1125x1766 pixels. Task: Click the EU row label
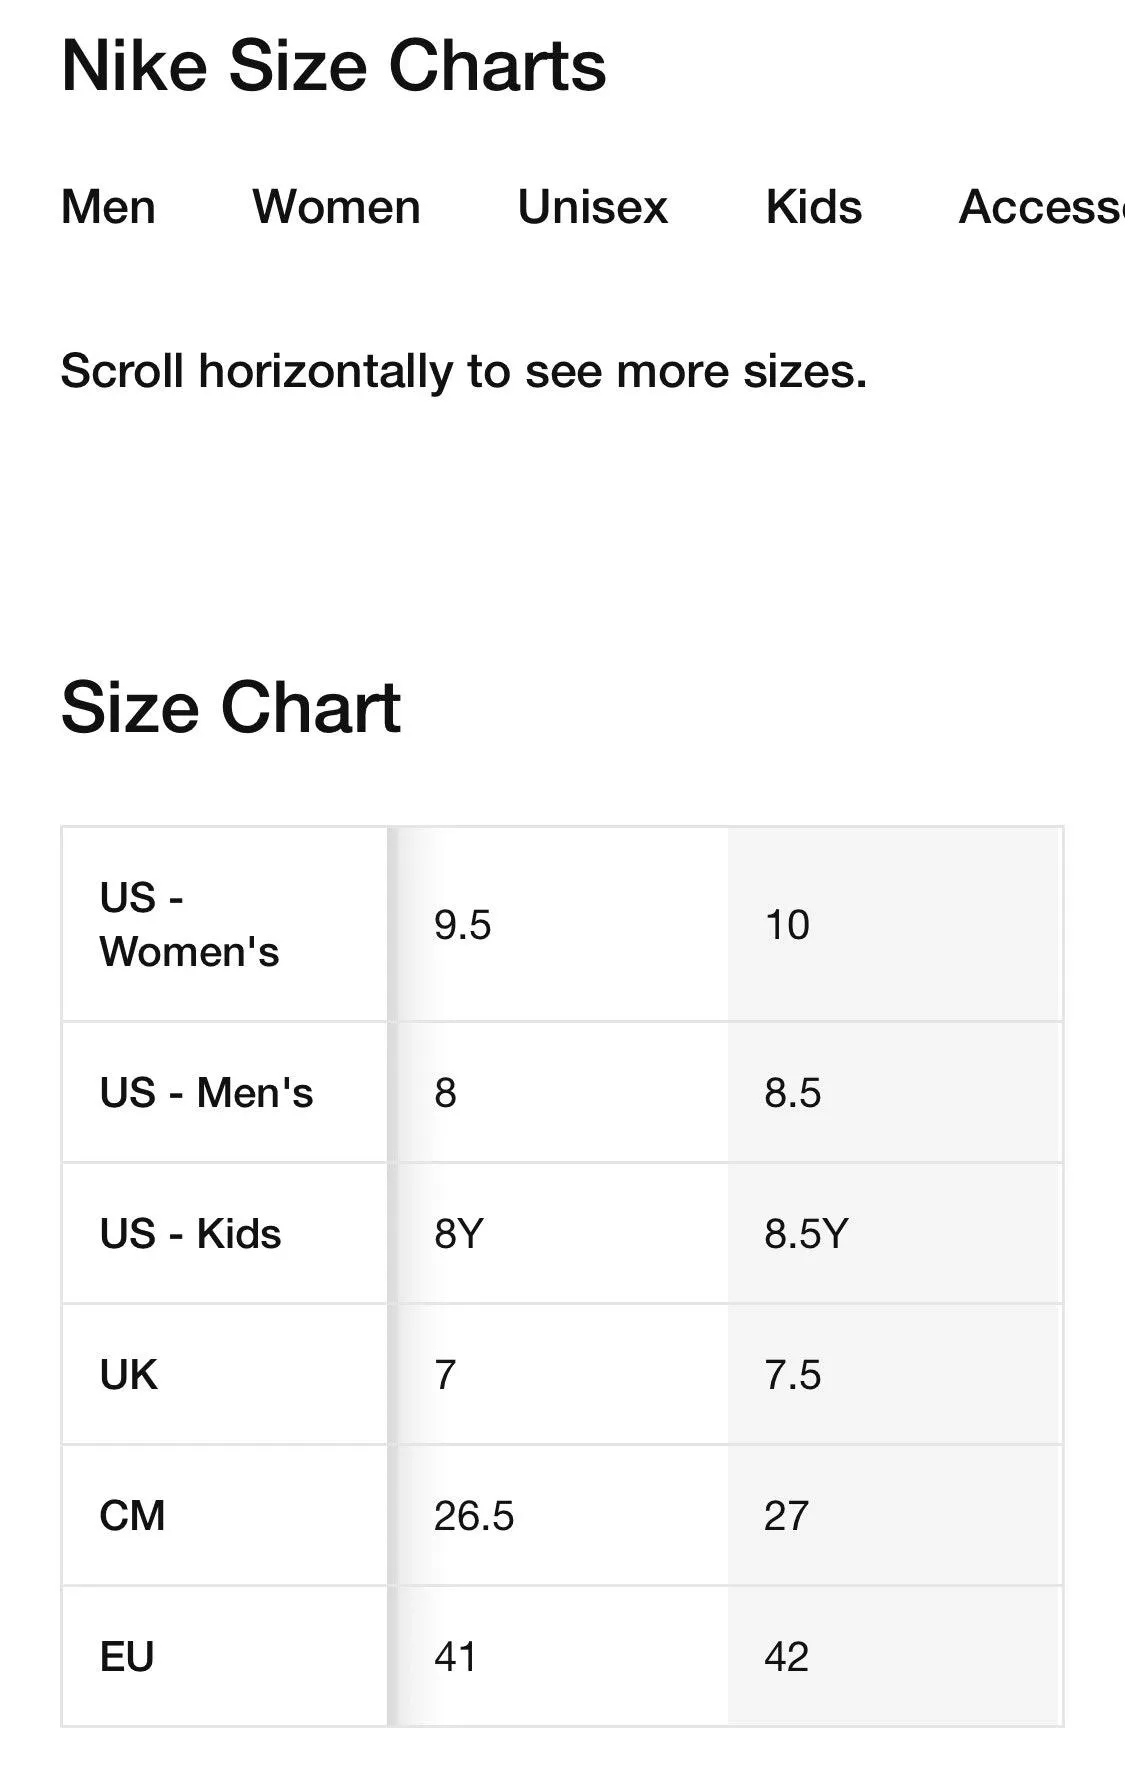[126, 1656]
